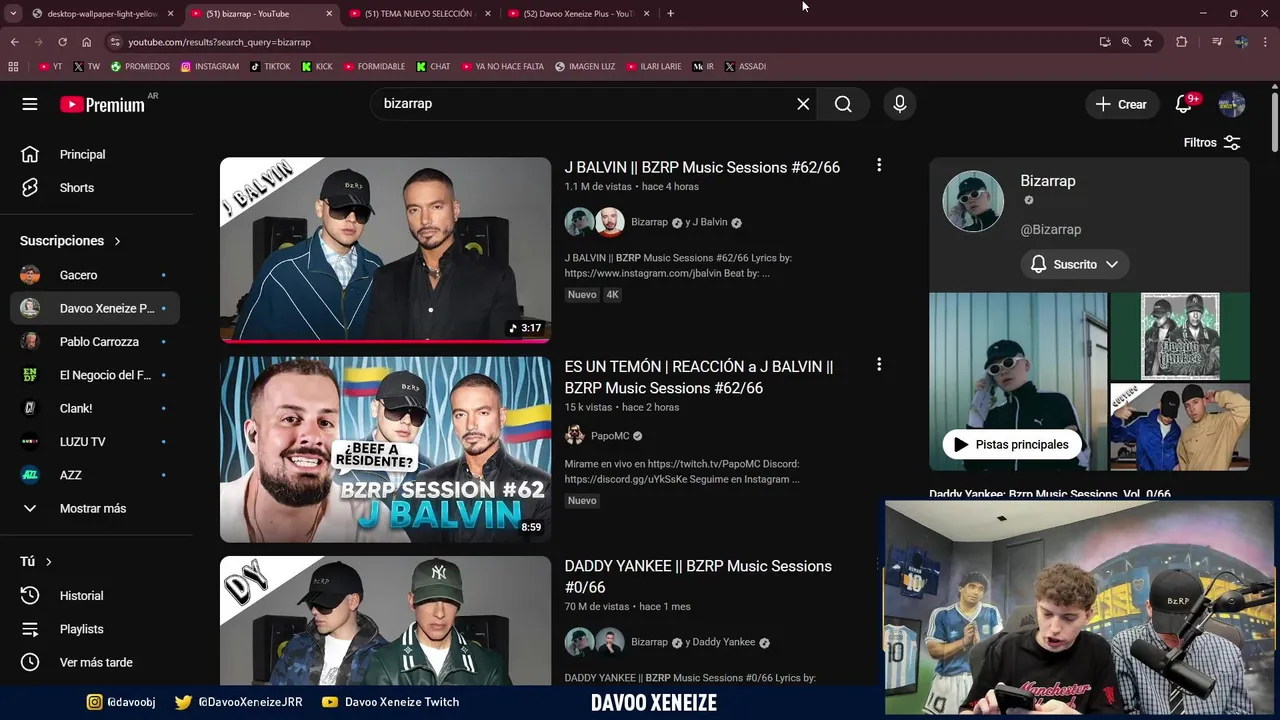The image size is (1280, 720).
Task: Open Ver más tarde list
Action: point(95,662)
